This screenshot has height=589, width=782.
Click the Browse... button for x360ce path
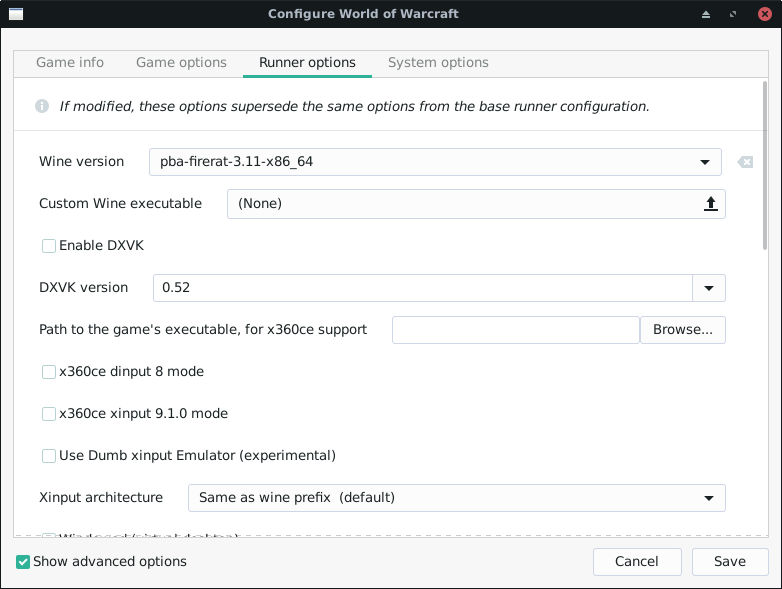click(683, 330)
